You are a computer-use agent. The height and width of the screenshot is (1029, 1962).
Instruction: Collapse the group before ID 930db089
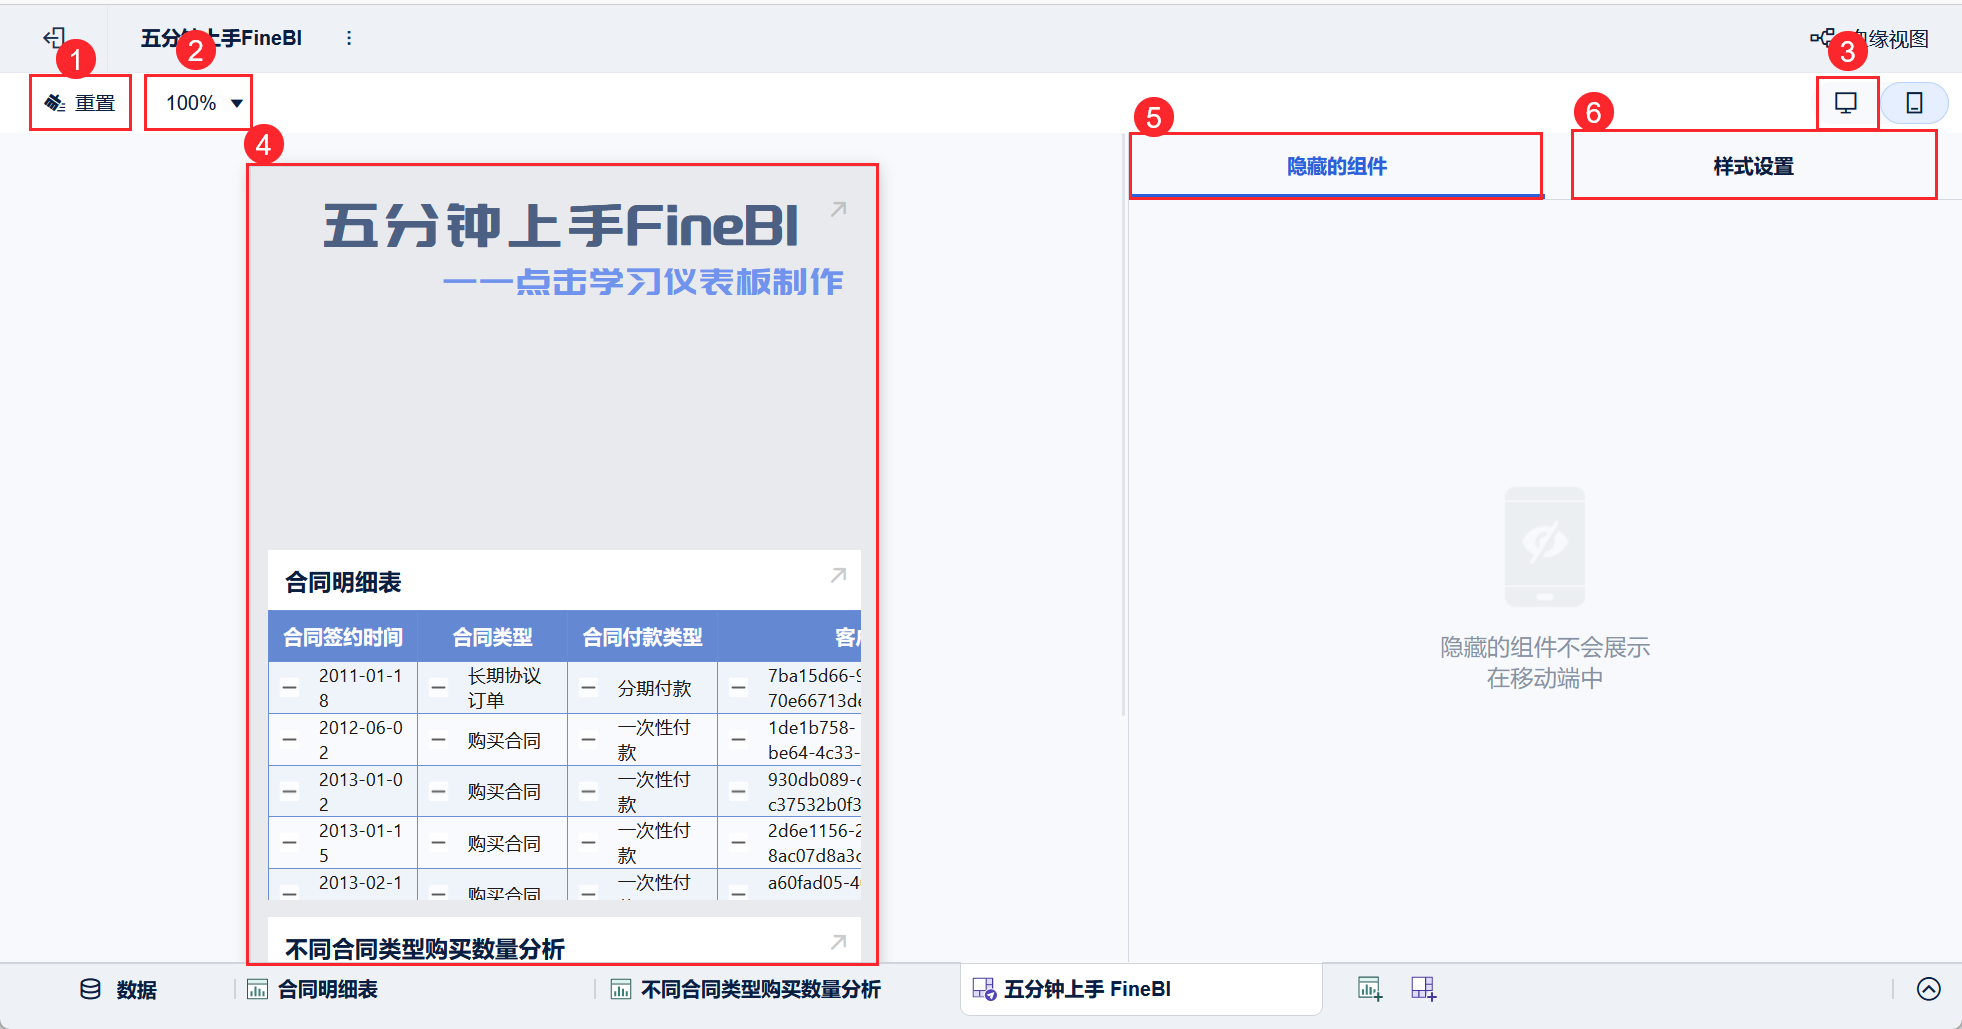pos(738,792)
